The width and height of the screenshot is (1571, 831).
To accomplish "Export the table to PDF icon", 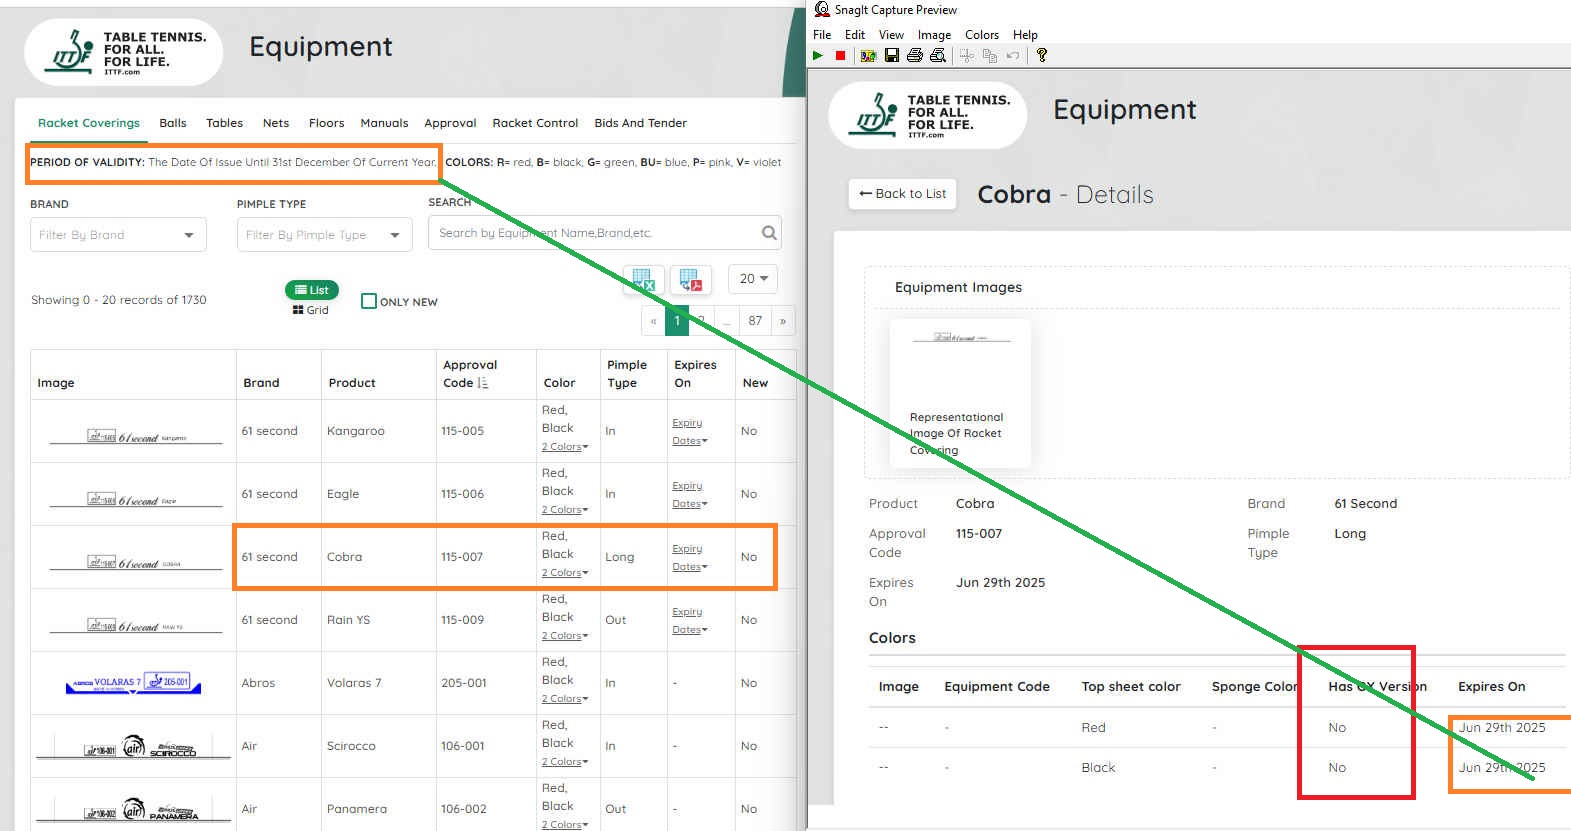I will [x=690, y=281].
